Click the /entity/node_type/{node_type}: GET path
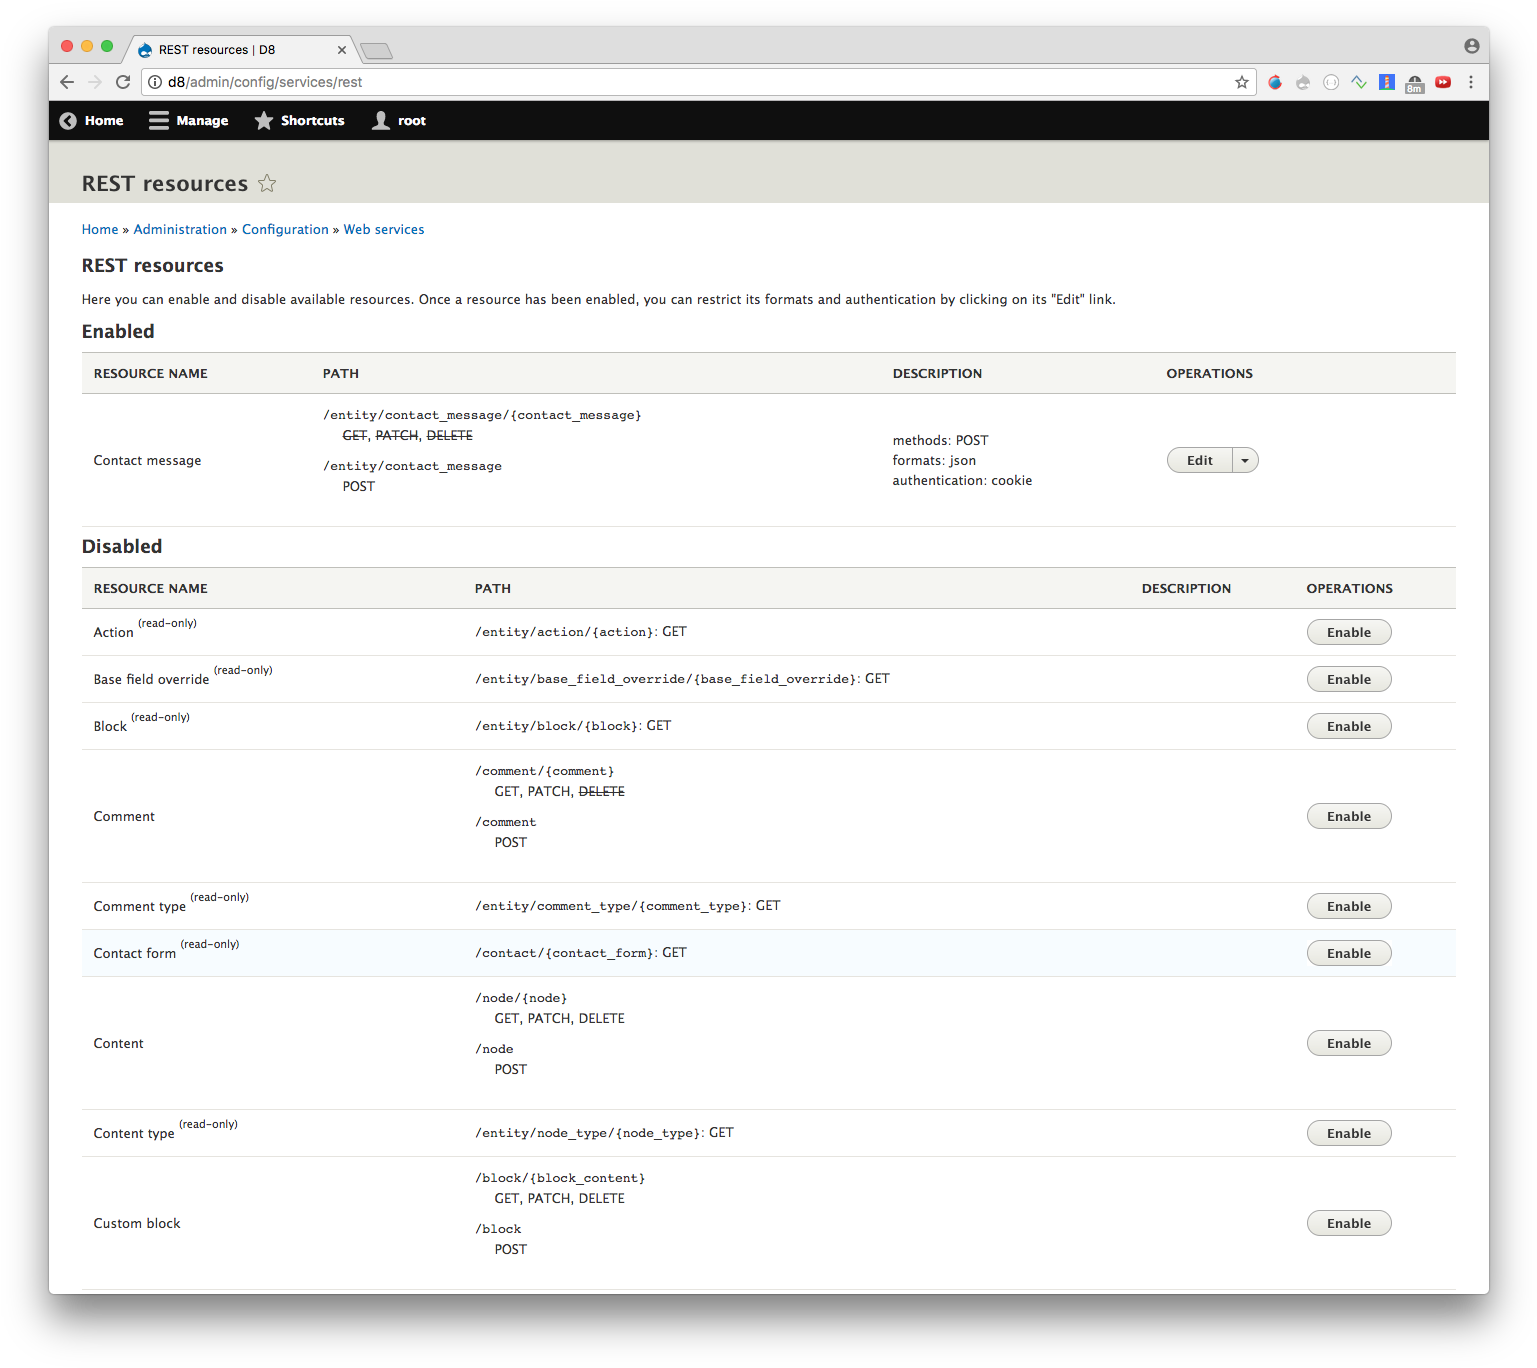The image size is (1537, 1368). click(x=604, y=1133)
